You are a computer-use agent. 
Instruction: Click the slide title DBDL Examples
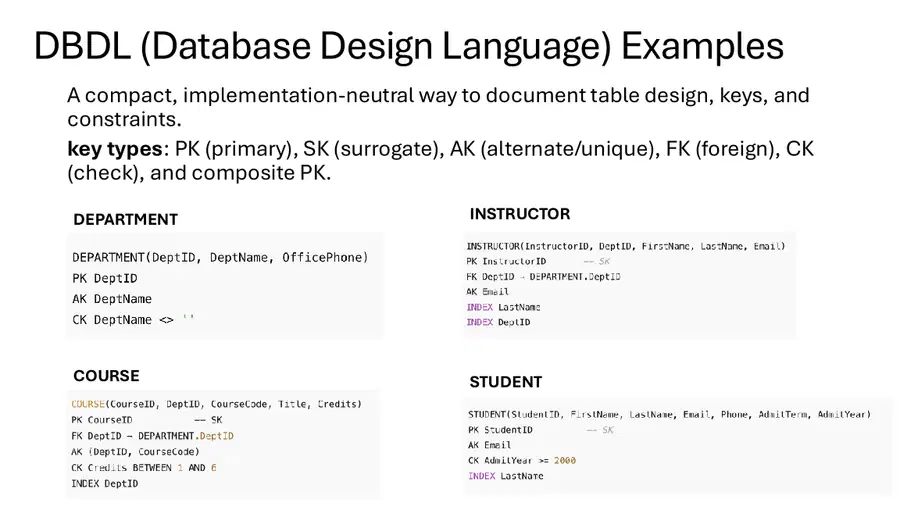pos(409,46)
